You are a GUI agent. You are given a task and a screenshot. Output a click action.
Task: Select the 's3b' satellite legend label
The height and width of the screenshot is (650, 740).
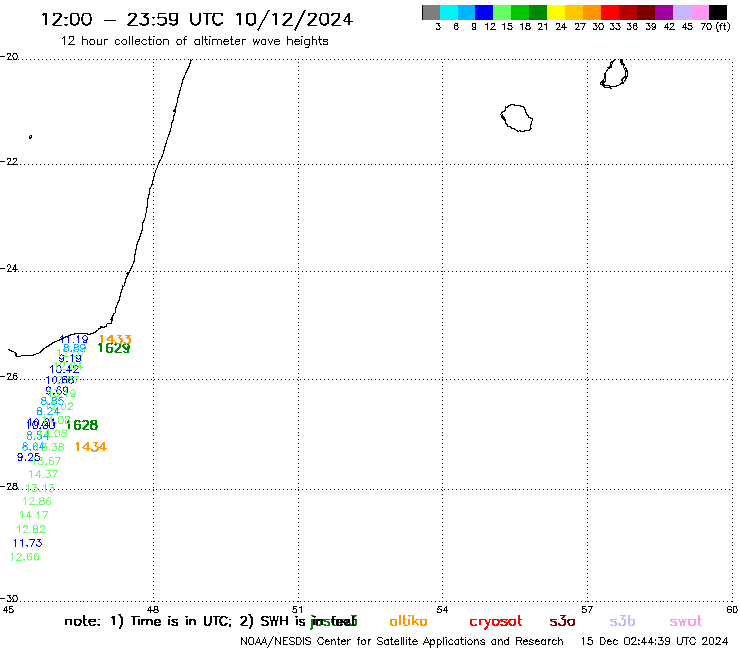click(622, 621)
